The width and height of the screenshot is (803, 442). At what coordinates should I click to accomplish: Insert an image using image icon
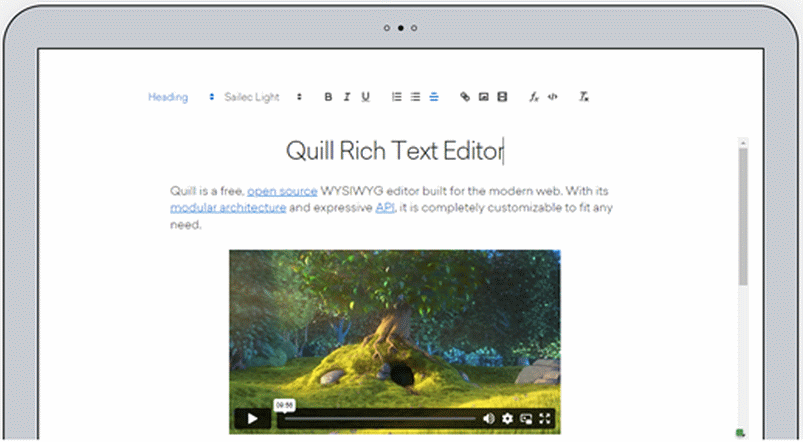coord(483,97)
